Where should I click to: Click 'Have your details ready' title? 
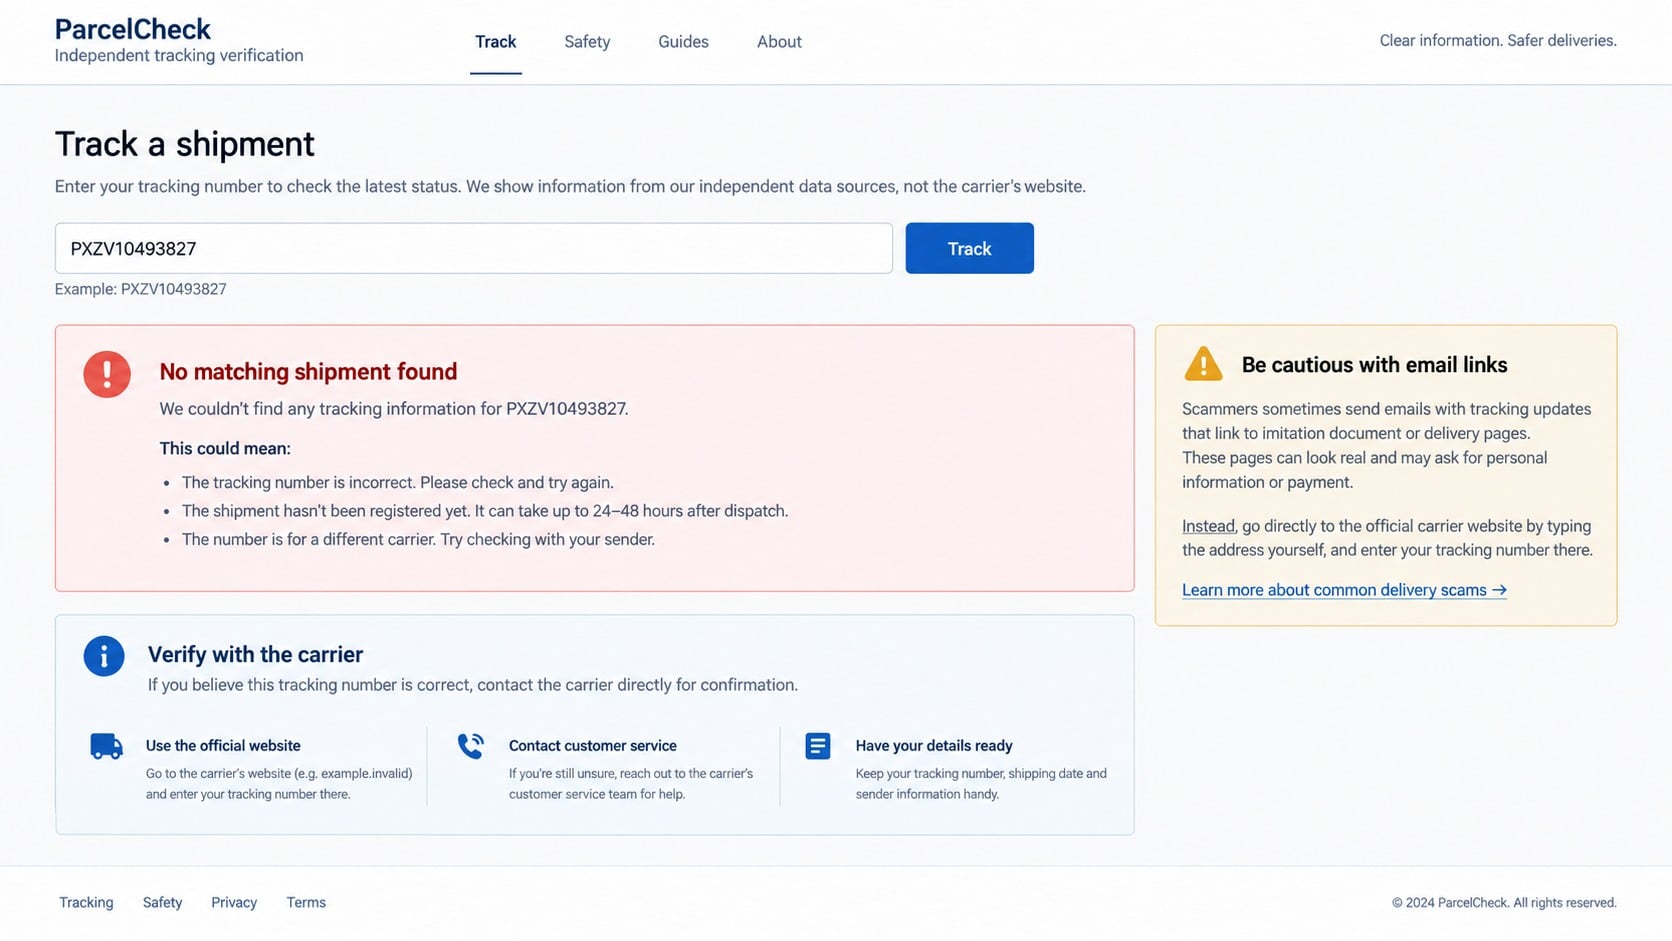pos(934,746)
